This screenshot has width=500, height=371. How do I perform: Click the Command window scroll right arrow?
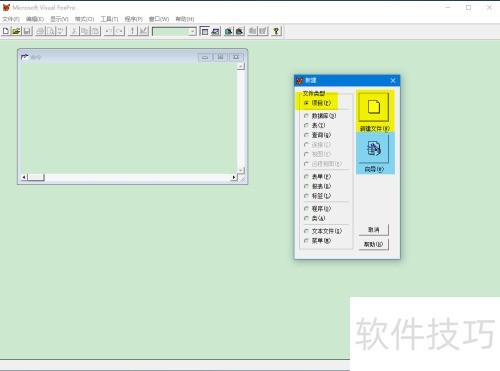point(234,177)
